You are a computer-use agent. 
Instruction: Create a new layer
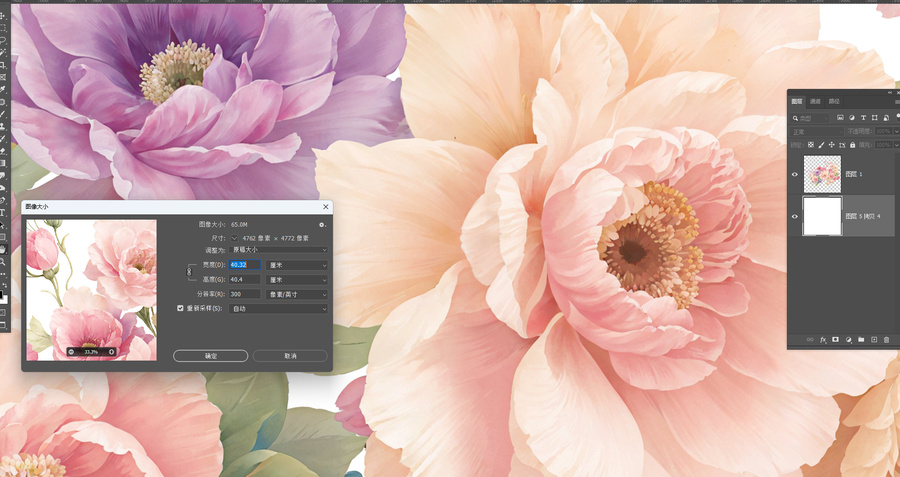coord(874,340)
